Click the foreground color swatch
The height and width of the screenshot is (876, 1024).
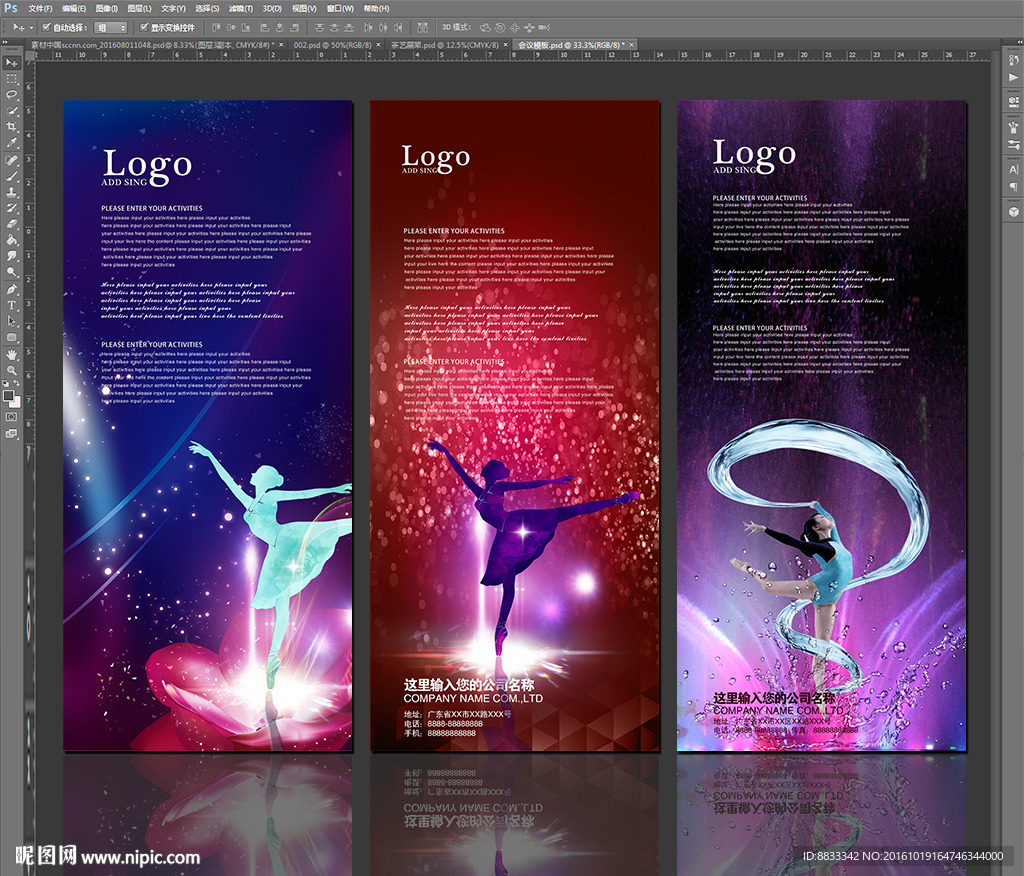pos(8,395)
